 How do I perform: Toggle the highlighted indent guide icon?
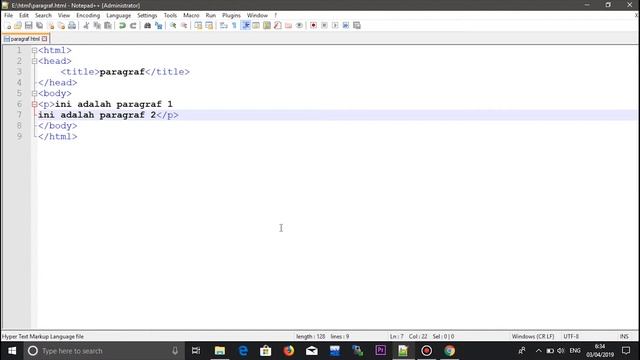point(245,25)
